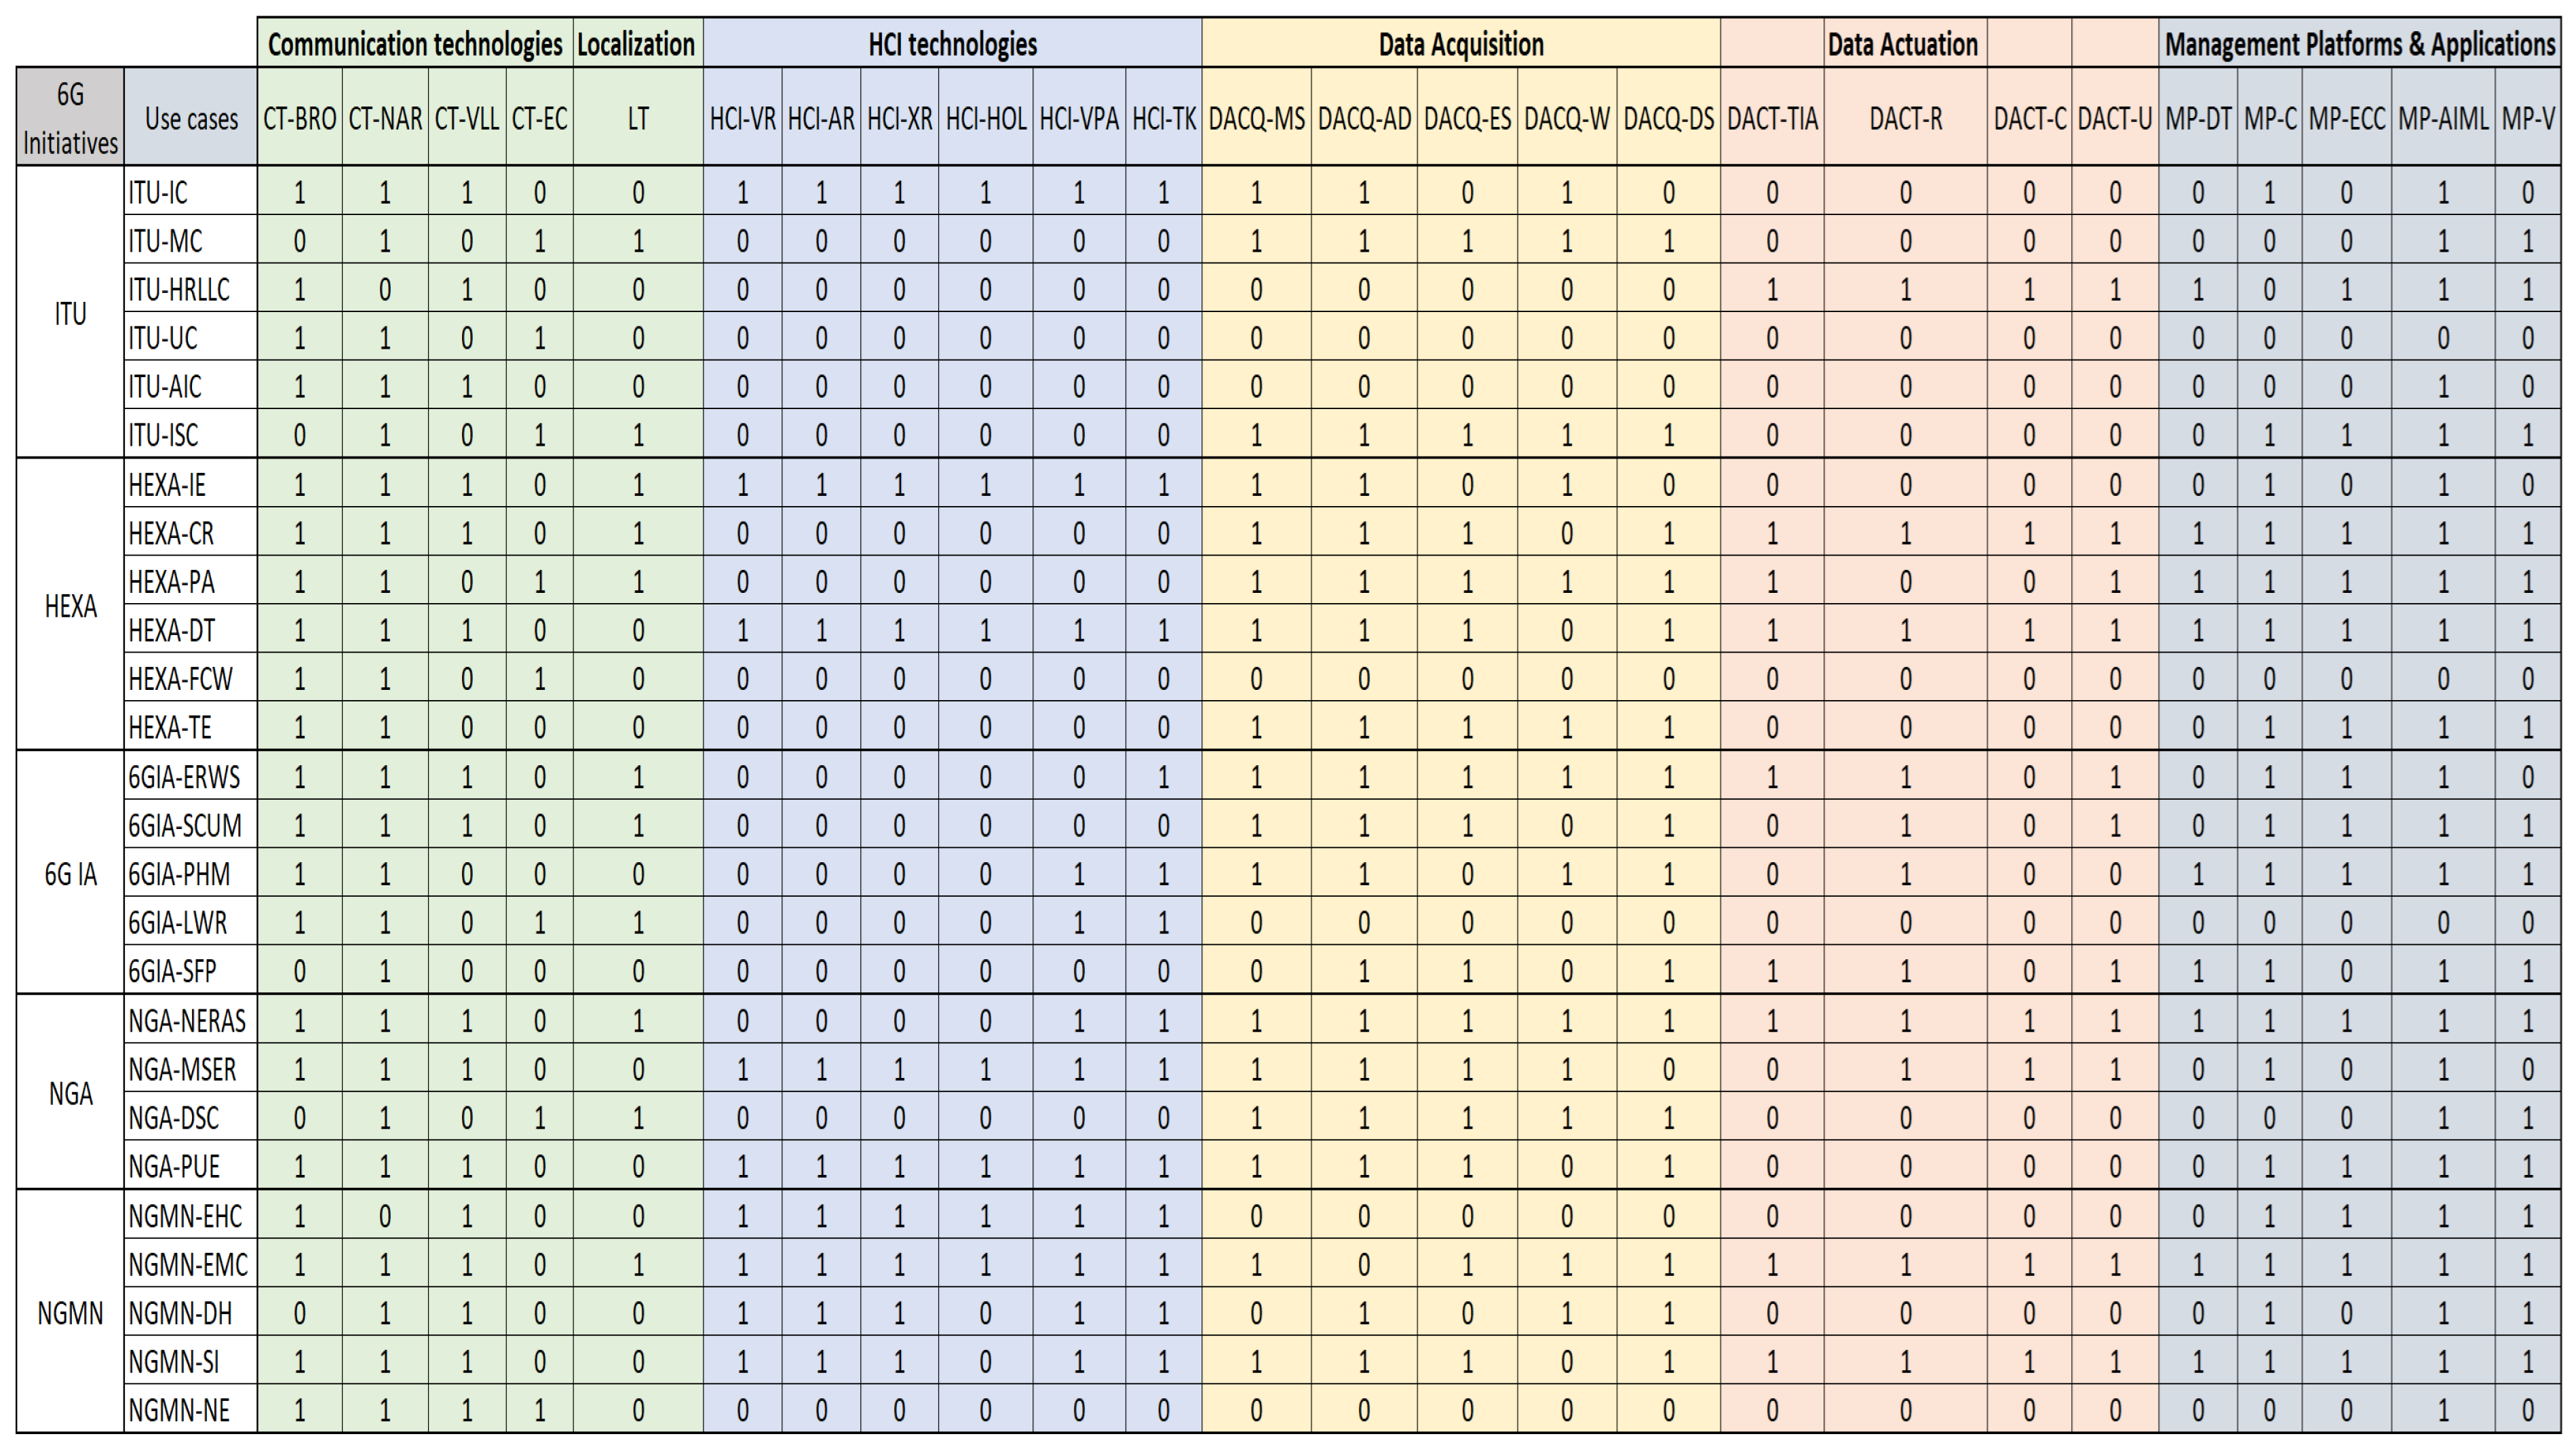2576x1449 pixels.
Task: Click the DACT-TIA column header
Action: pyautogui.click(x=1772, y=119)
